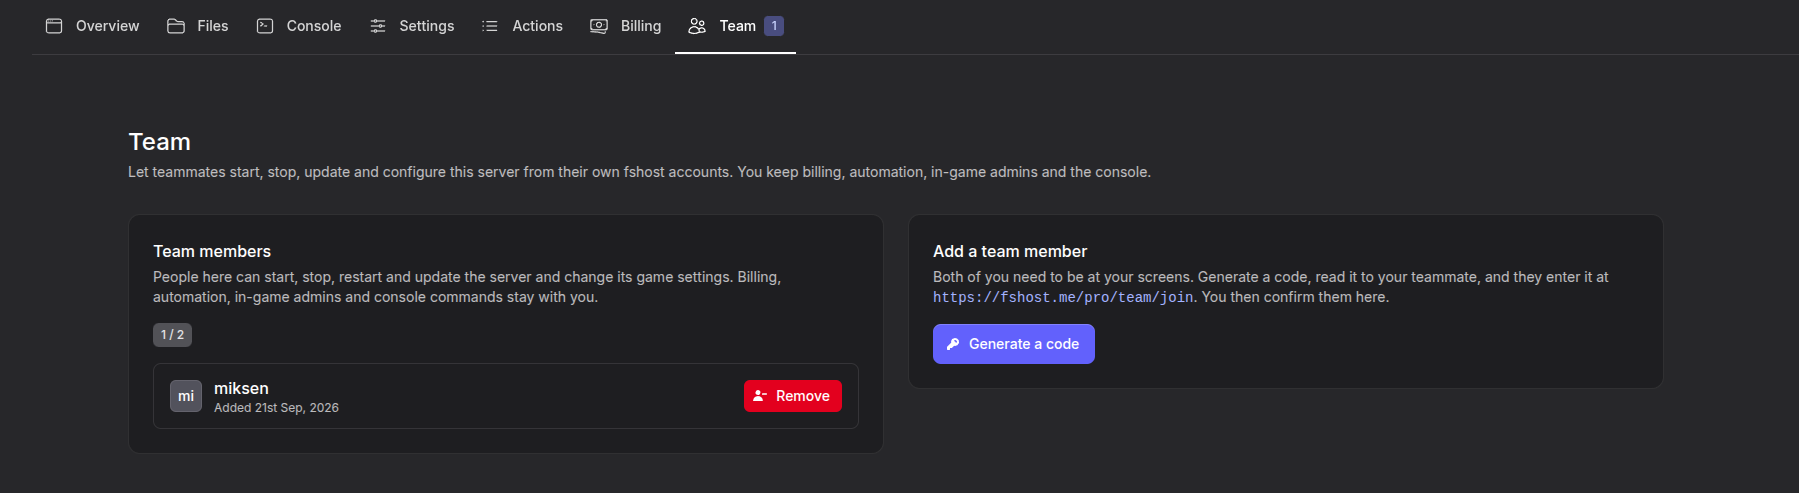Viewport: 1799px width, 493px height.
Task: Click 'Added 21st Sep, 2026' text
Action: click(276, 408)
